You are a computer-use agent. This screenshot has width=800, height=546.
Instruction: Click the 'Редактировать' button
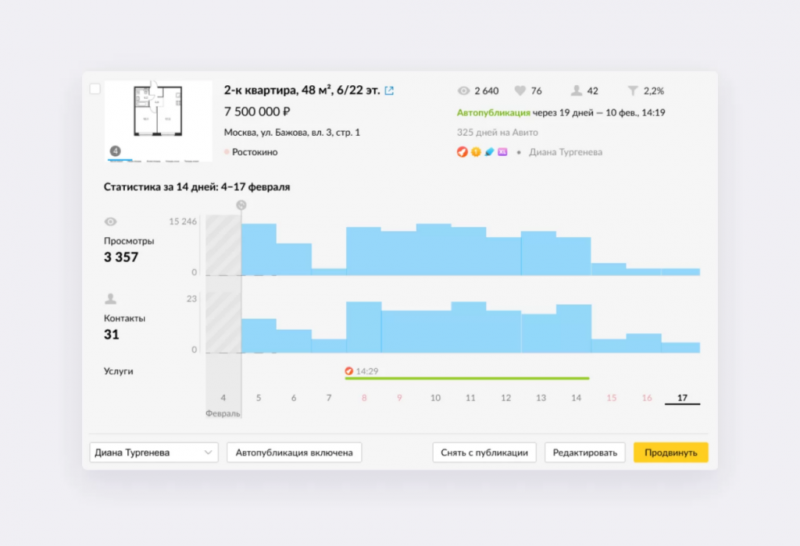(x=585, y=452)
